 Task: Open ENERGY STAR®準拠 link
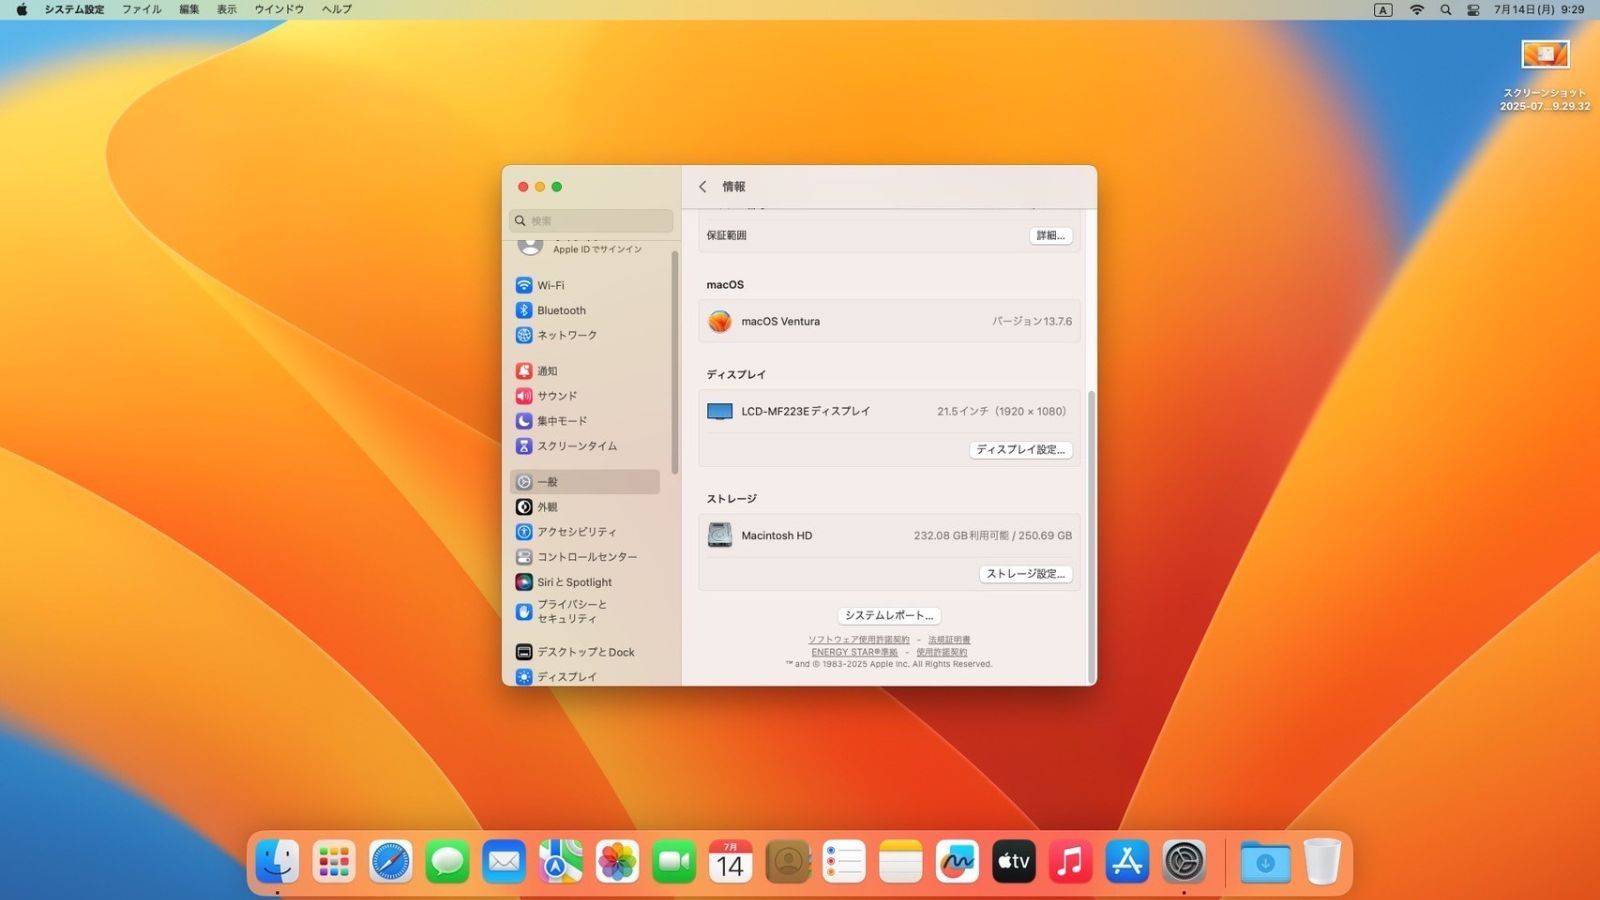point(855,652)
